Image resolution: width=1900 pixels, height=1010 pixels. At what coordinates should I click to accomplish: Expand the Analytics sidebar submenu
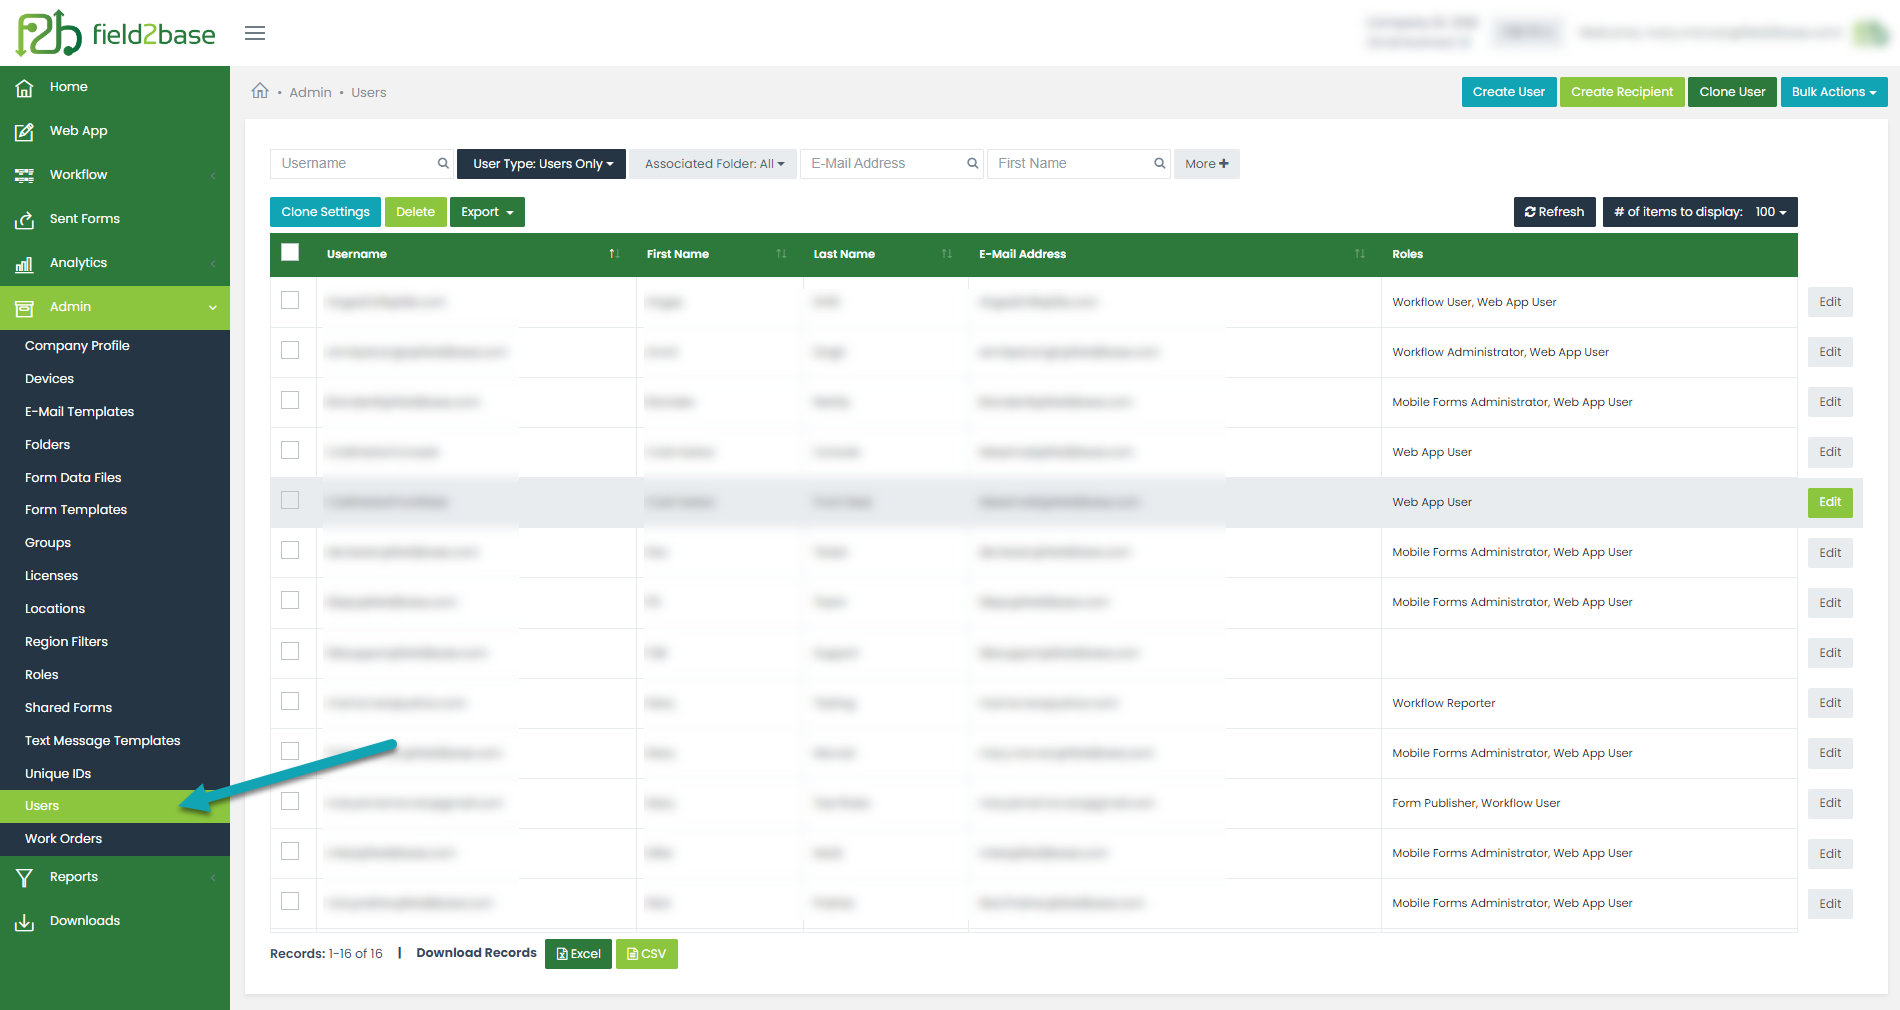(x=213, y=264)
